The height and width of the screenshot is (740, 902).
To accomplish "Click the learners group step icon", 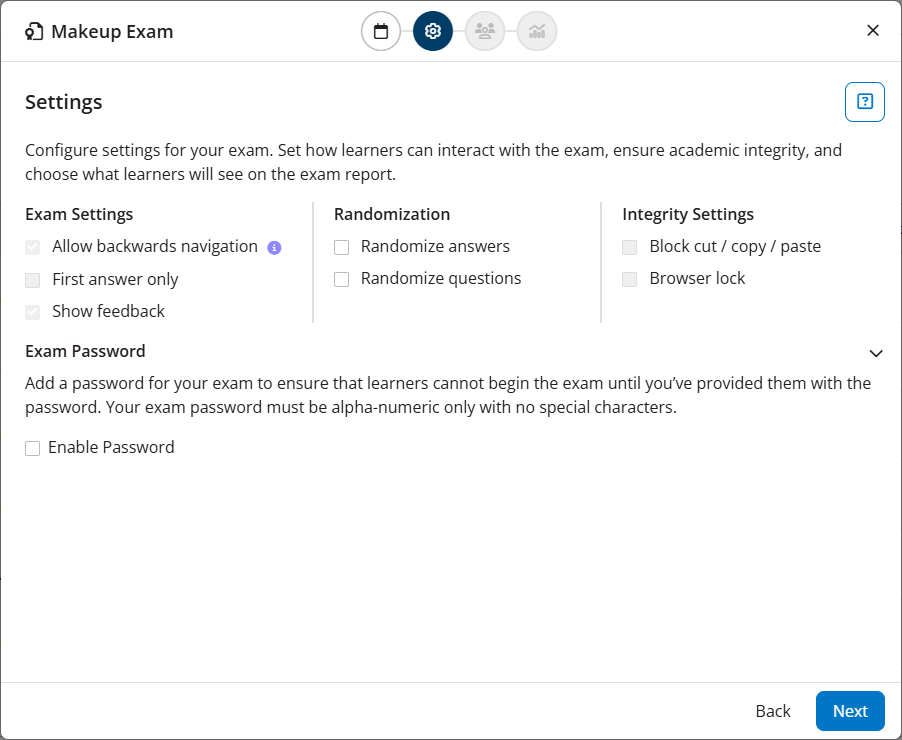I will click(484, 31).
